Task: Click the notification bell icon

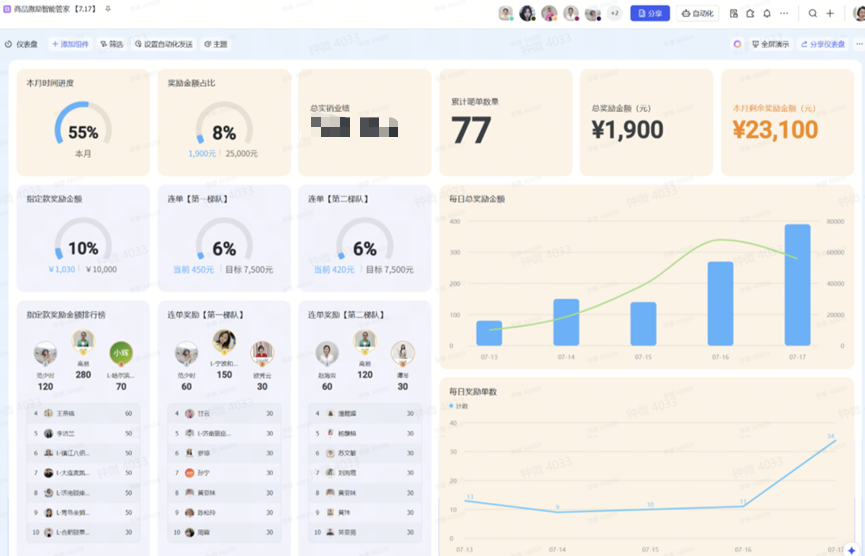Action: [767, 13]
